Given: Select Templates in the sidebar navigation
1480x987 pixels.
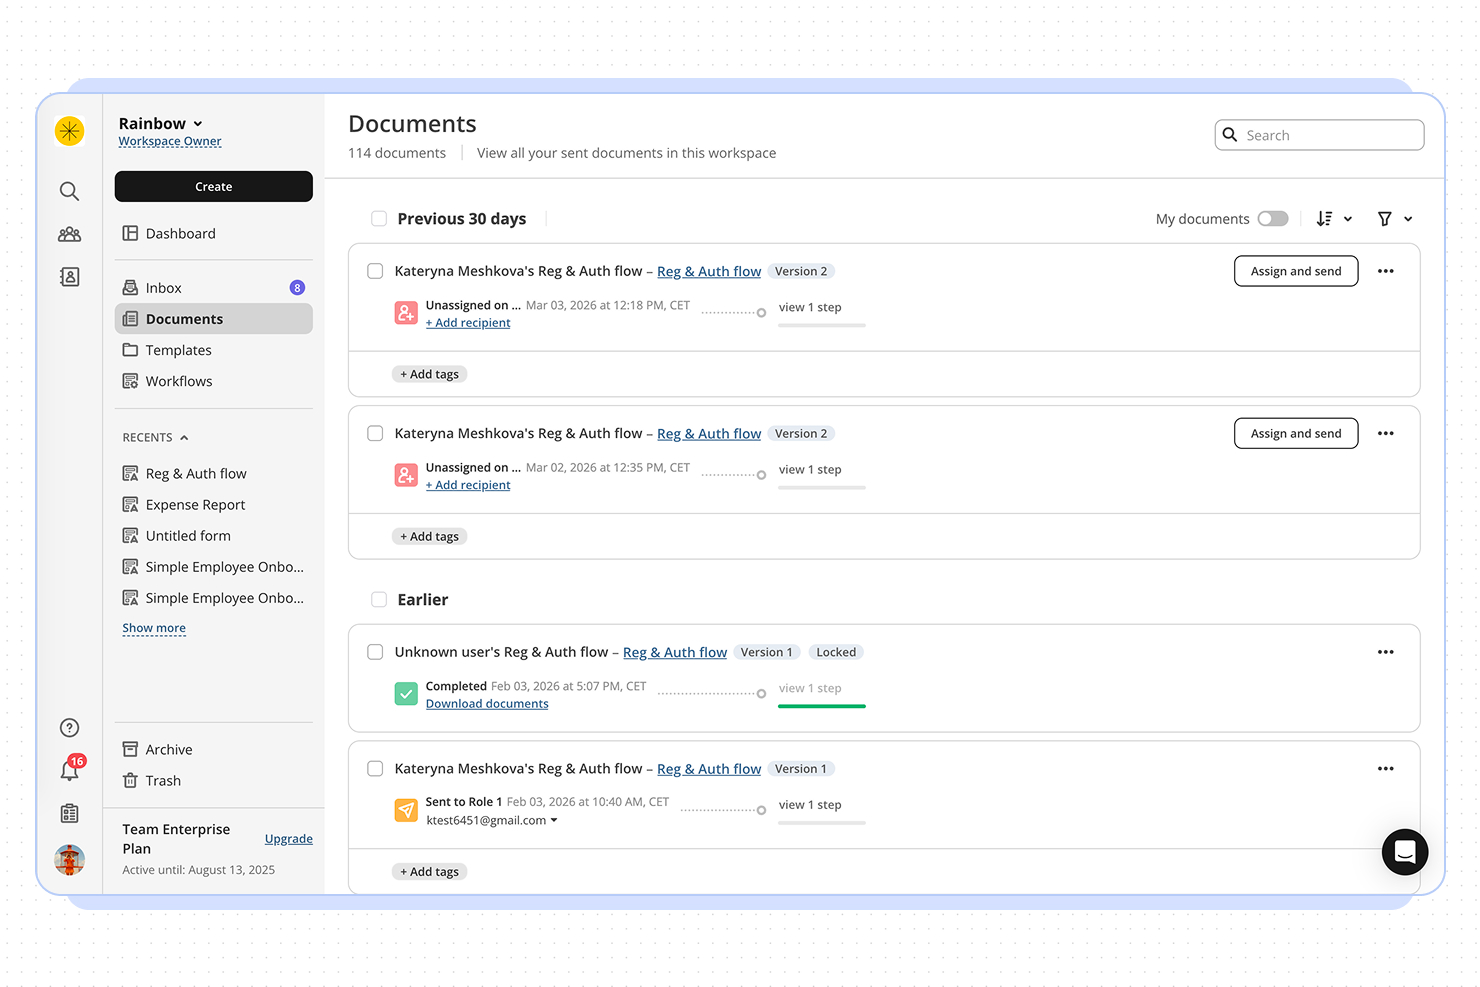Looking at the screenshot, I should (178, 350).
